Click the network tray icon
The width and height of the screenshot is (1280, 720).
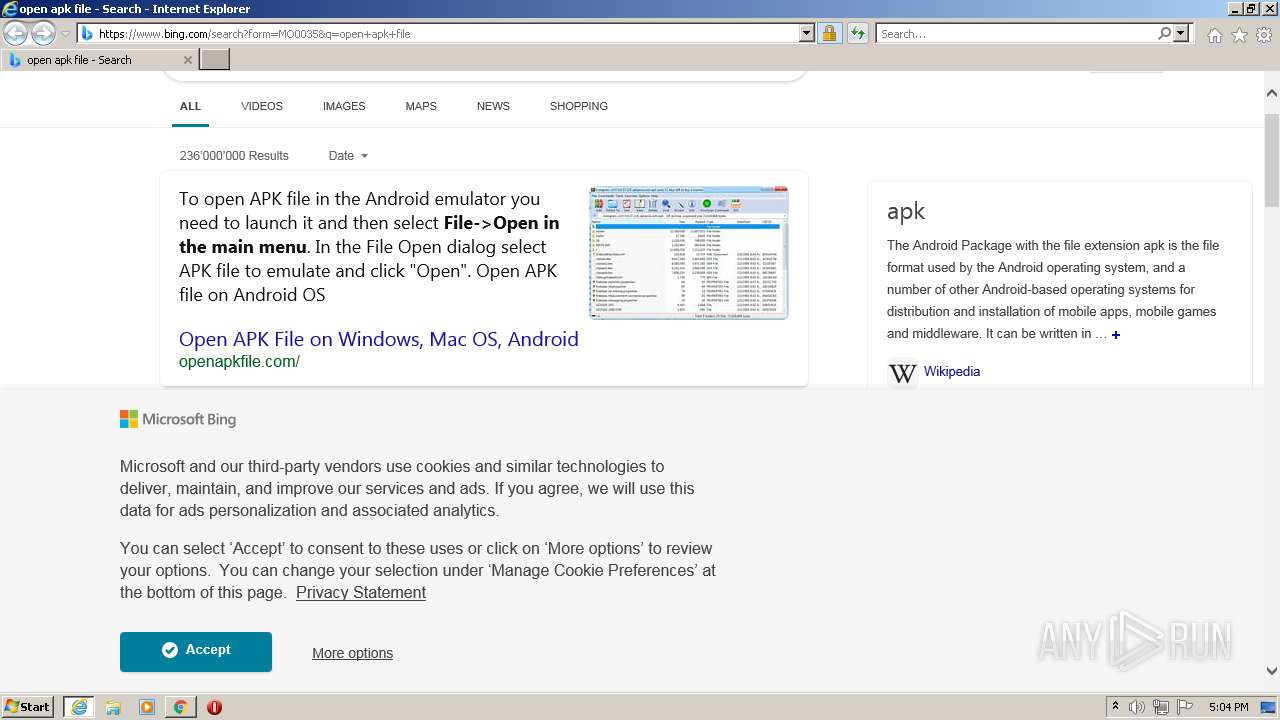point(1160,707)
